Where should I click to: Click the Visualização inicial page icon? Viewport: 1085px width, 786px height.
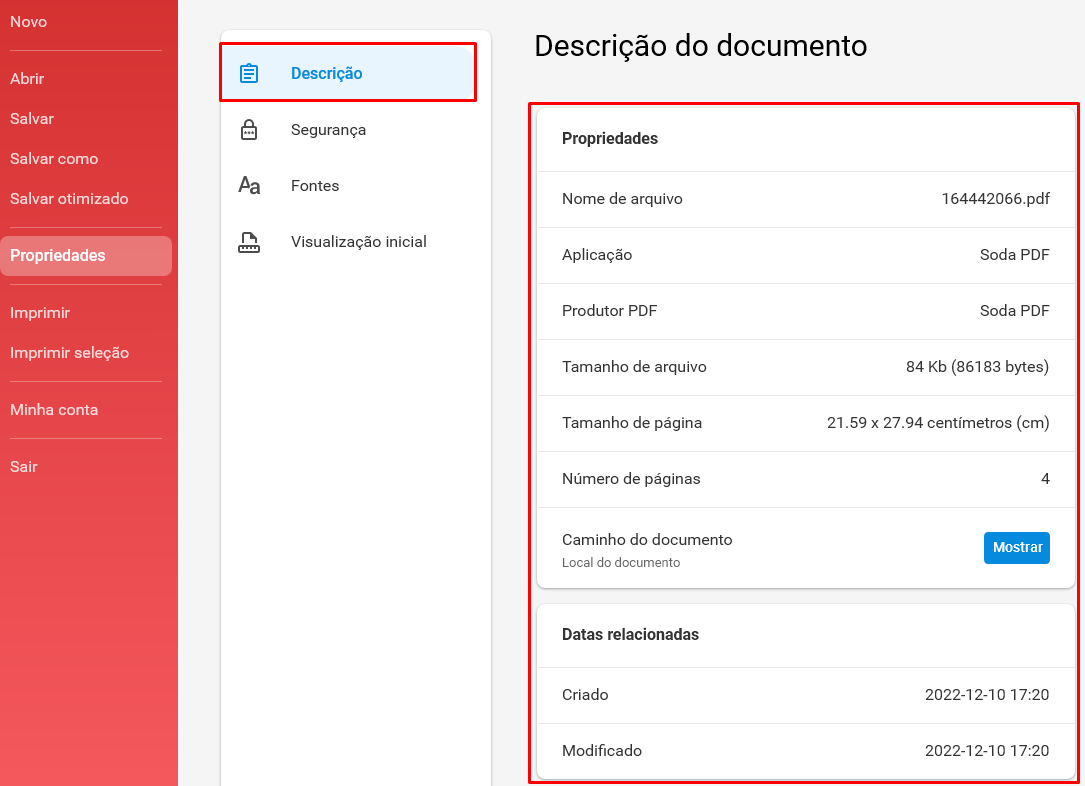[x=249, y=242]
